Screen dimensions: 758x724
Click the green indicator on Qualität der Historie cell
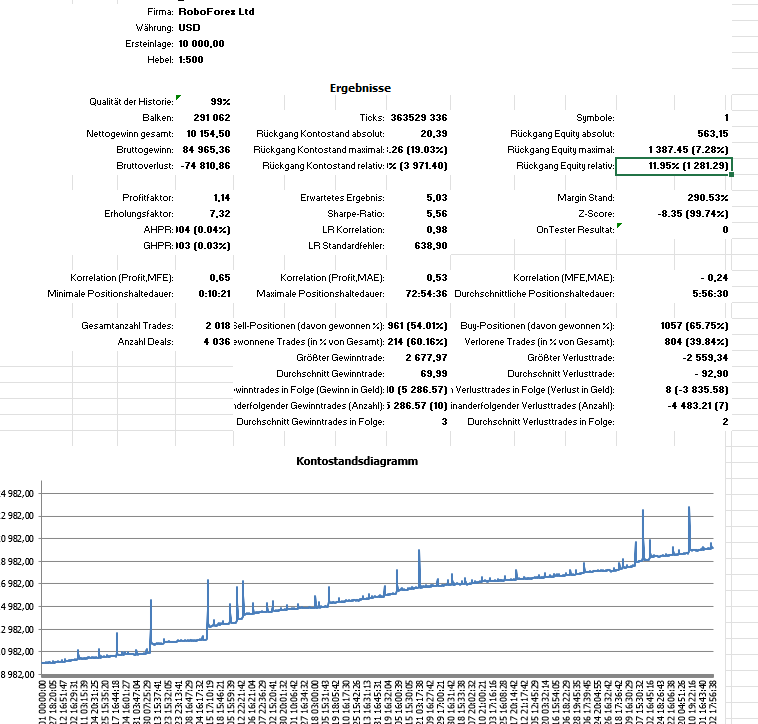178,98
